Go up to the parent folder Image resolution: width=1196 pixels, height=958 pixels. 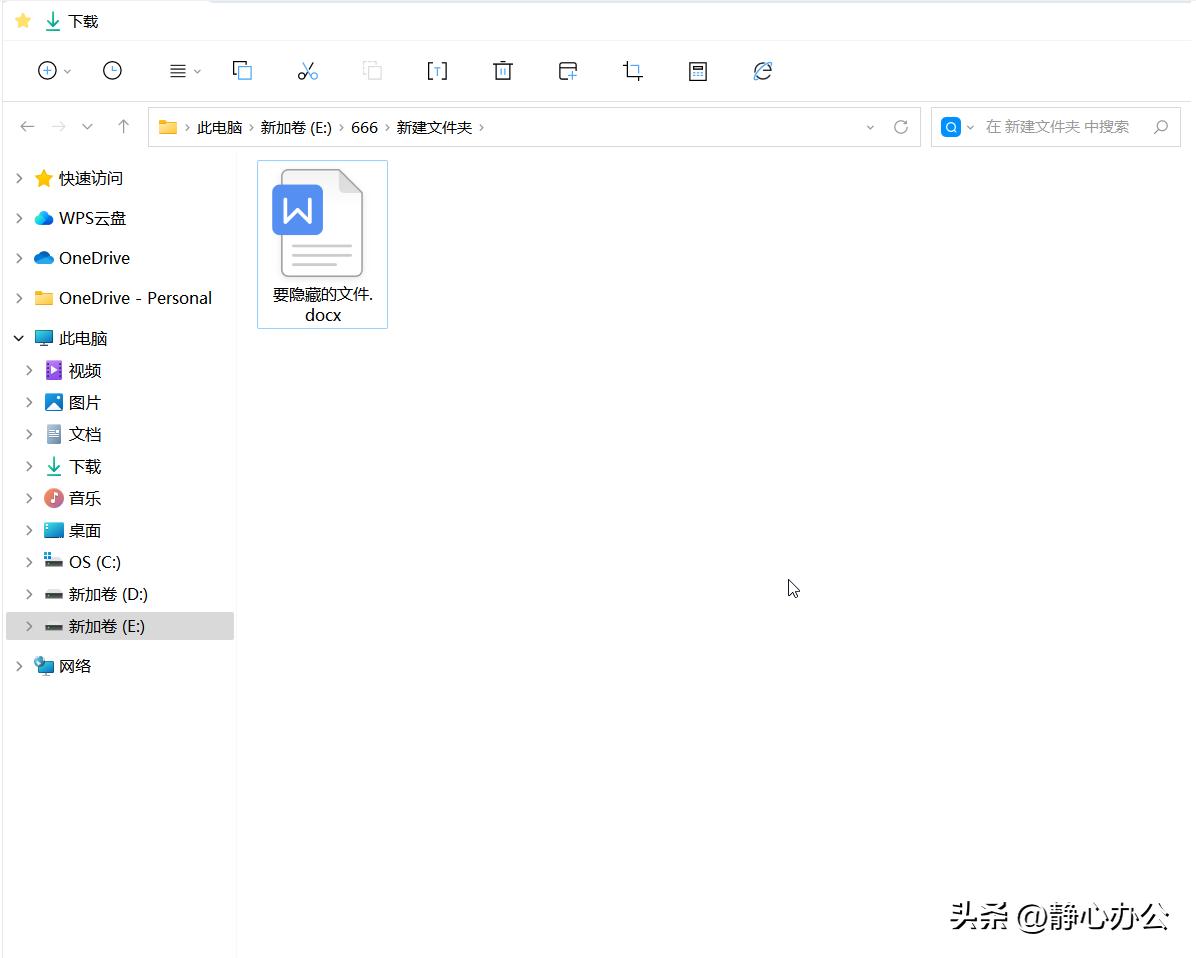coord(122,126)
